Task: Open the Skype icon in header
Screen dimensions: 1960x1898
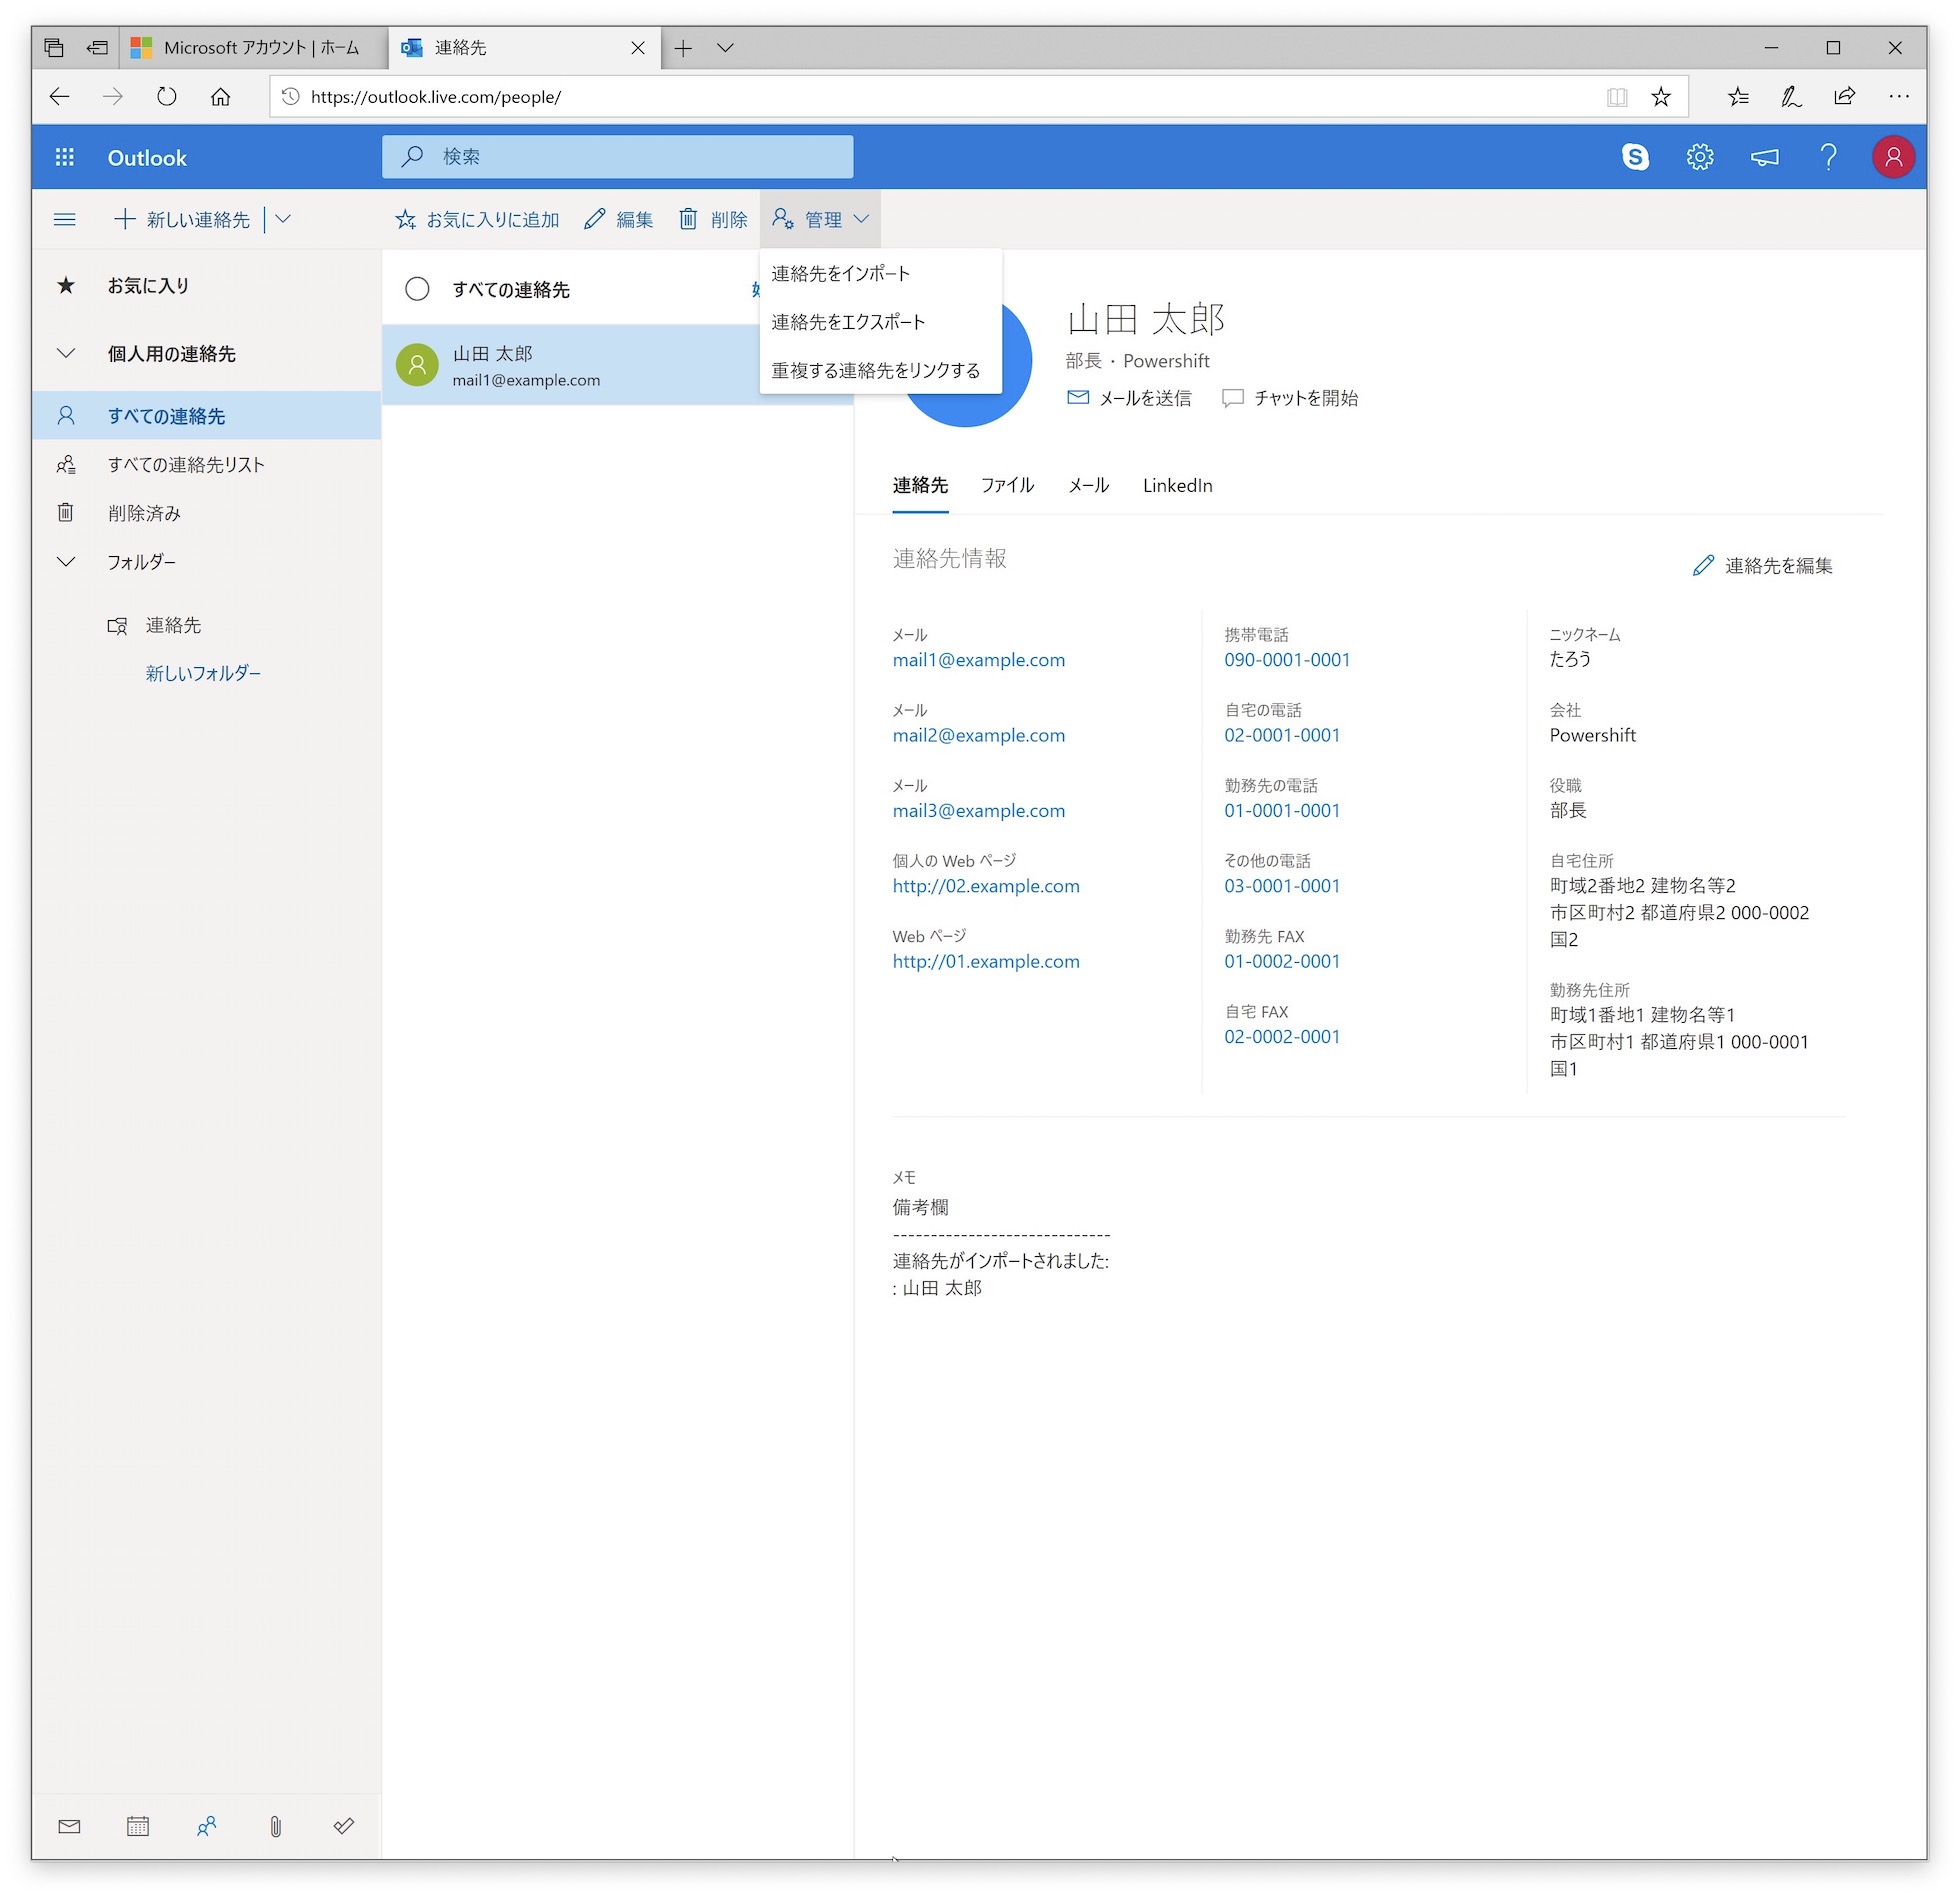Action: pyautogui.click(x=1635, y=157)
